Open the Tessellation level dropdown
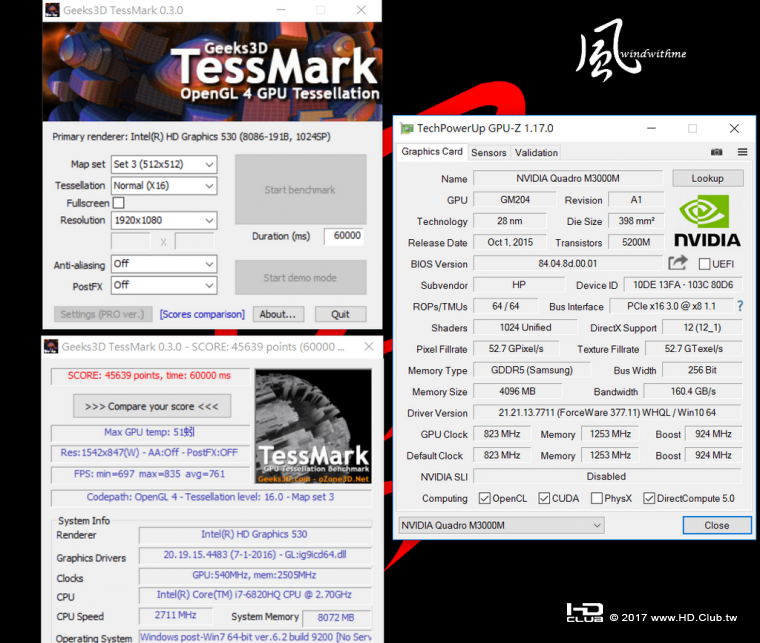 click(164, 186)
